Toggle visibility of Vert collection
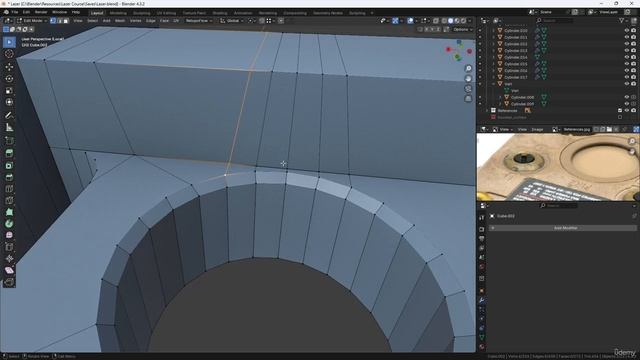Screen dimensions: 640x360 [627, 84]
